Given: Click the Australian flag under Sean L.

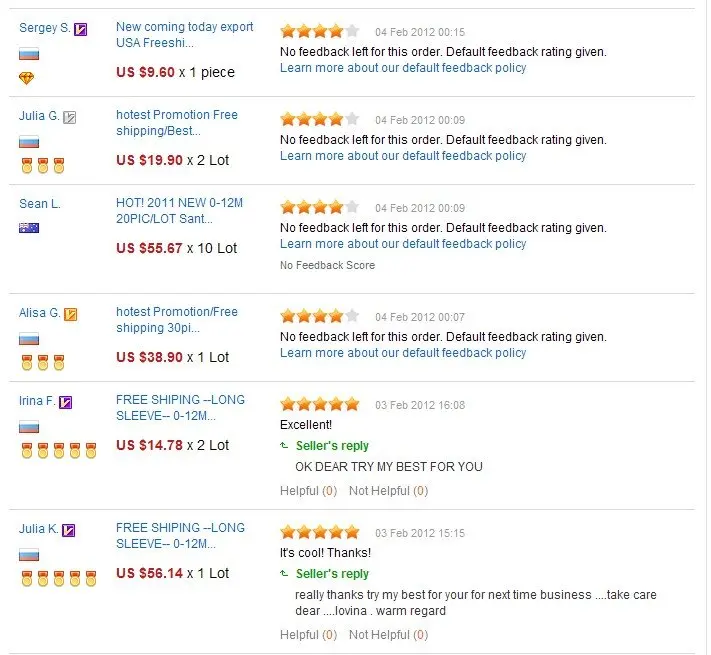Looking at the screenshot, I should pos(29,228).
